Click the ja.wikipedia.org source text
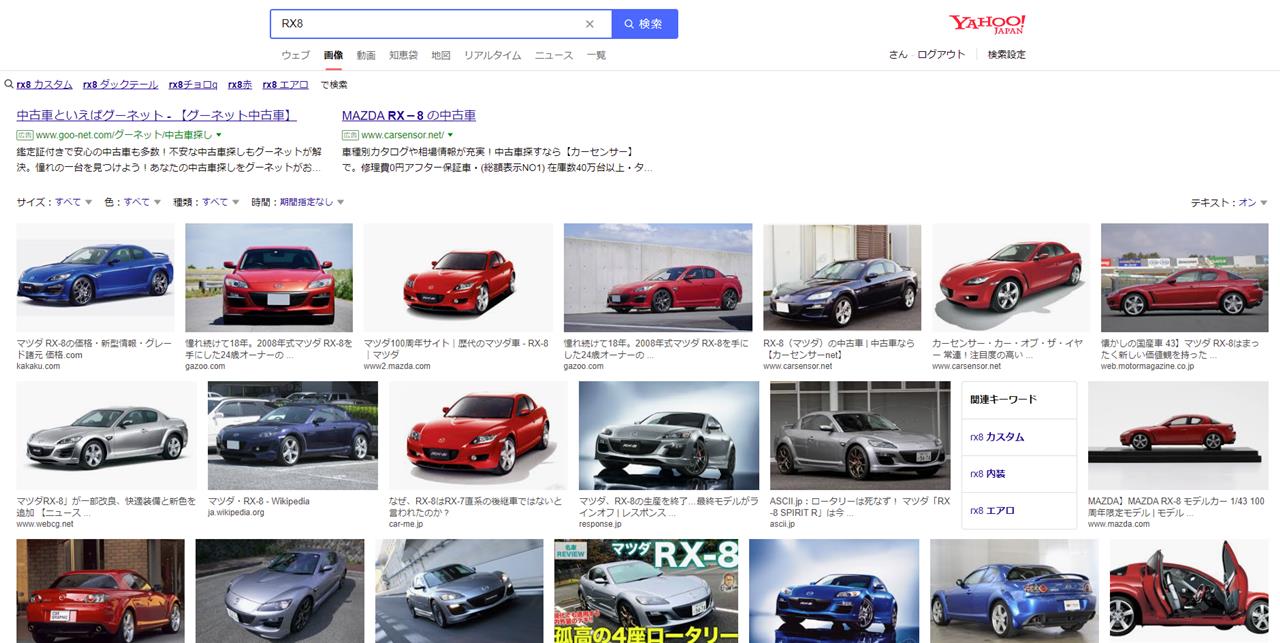1280x643 pixels. pos(236,512)
